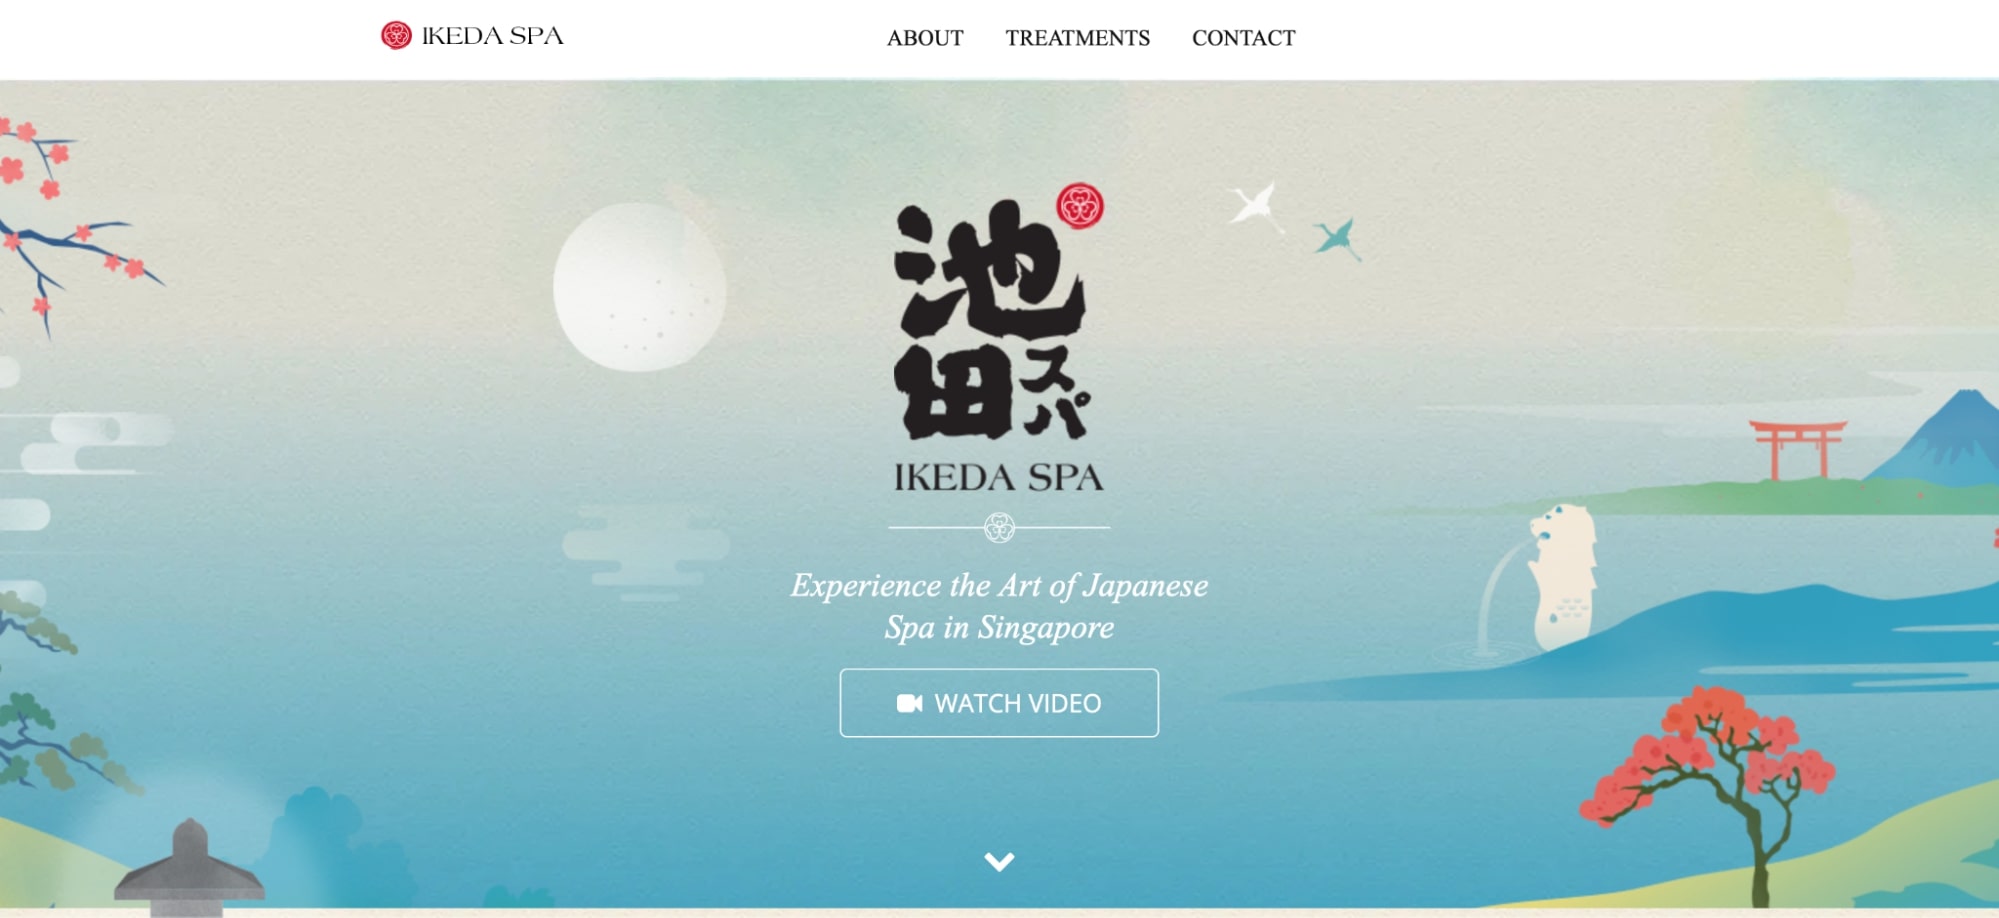Click the red seal stamp above kanji logo
The image size is (1999, 918).
(x=1080, y=206)
